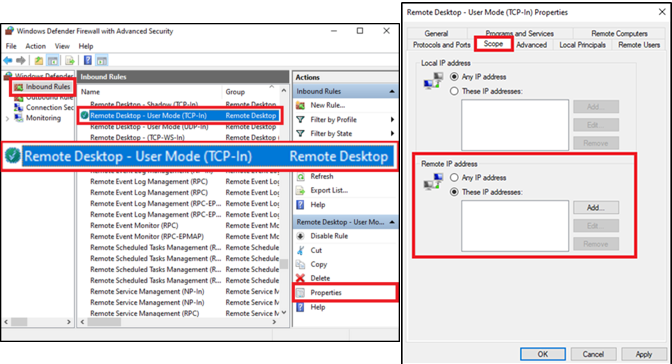Switch to Programs and Services tab

(519, 33)
